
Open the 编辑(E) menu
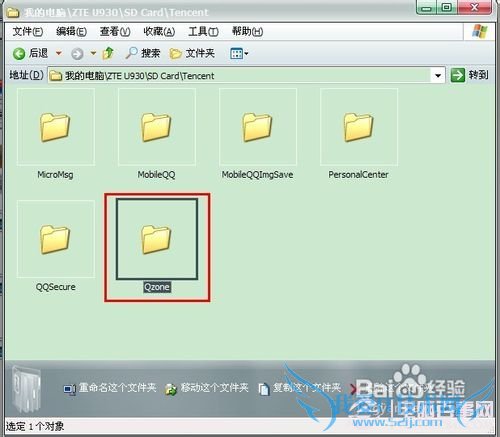pos(71,32)
